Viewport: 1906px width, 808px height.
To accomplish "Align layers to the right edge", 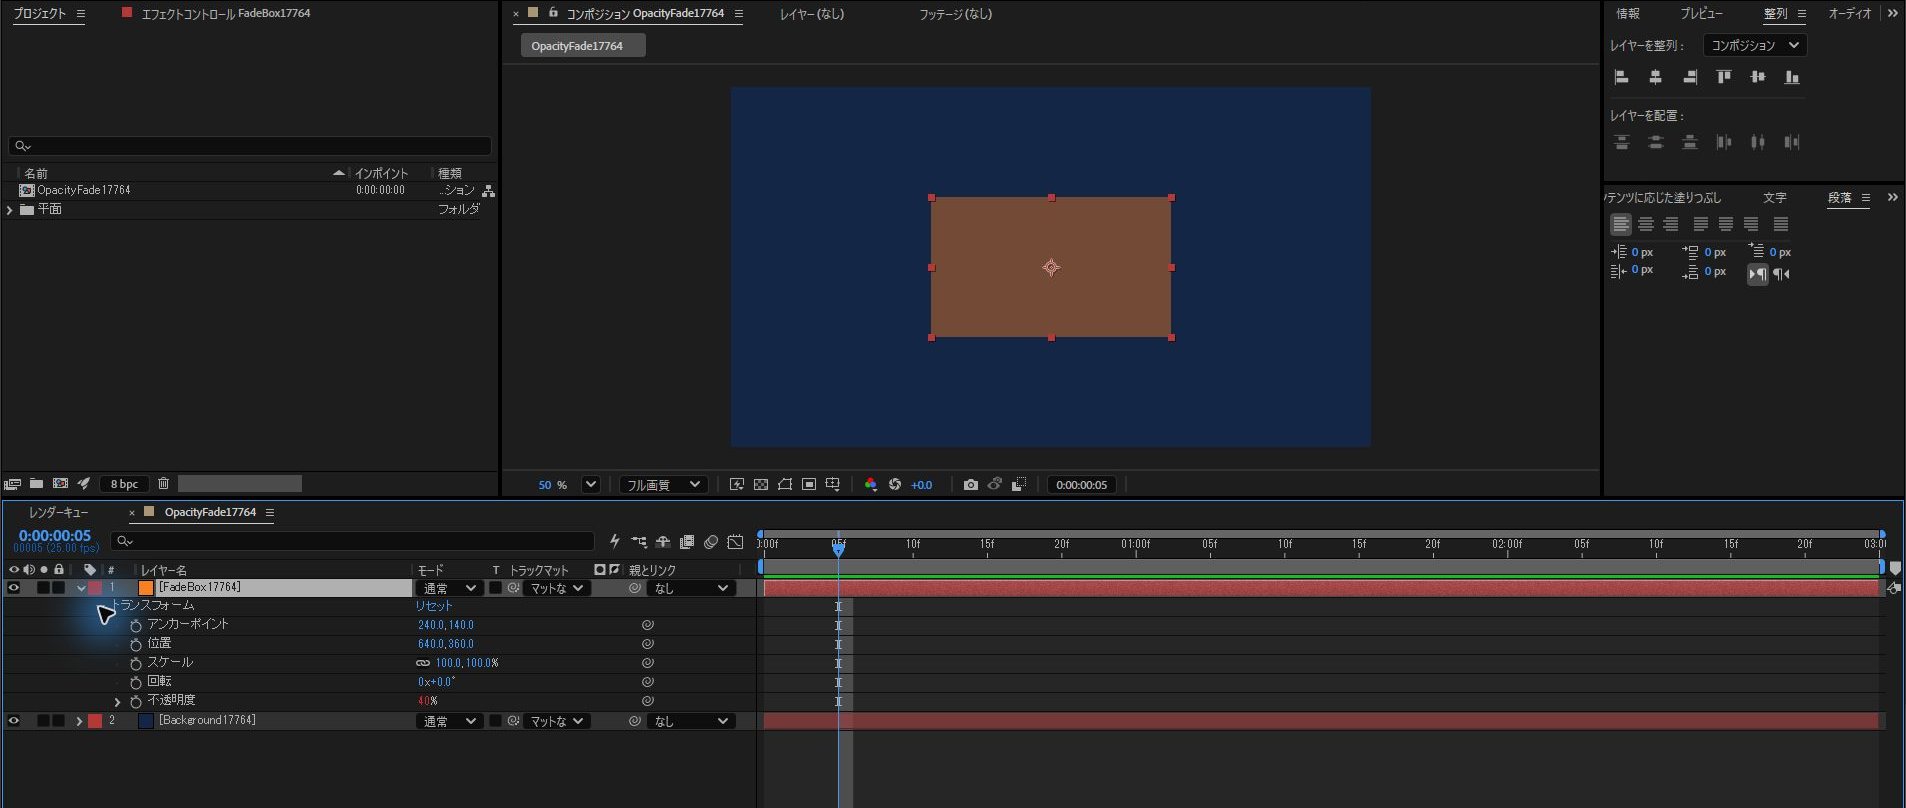I will click(x=1690, y=77).
